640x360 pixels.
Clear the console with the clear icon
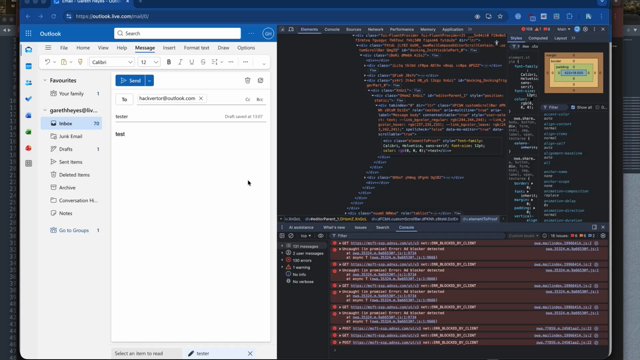click(291, 236)
